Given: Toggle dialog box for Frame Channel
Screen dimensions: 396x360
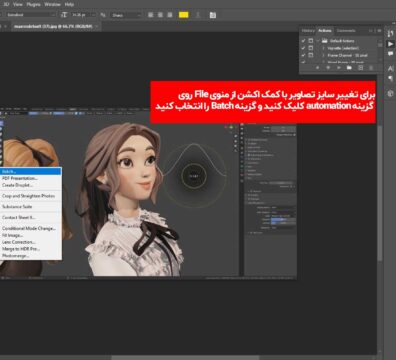Looking at the screenshot, I should tap(311, 55).
